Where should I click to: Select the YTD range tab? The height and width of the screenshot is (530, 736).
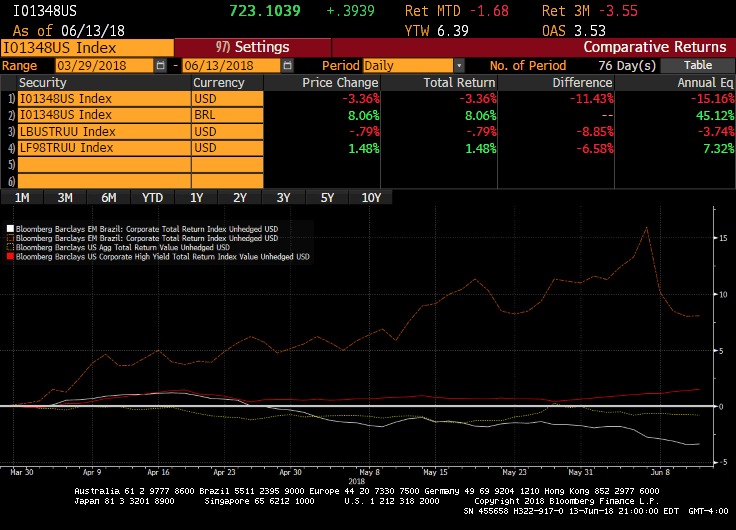click(153, 198)
